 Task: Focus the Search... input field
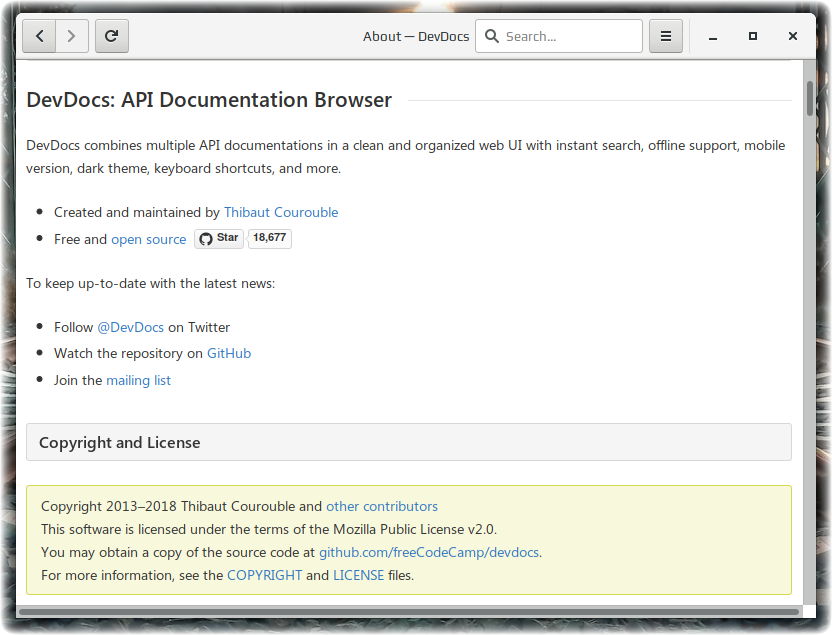(559, 36)
